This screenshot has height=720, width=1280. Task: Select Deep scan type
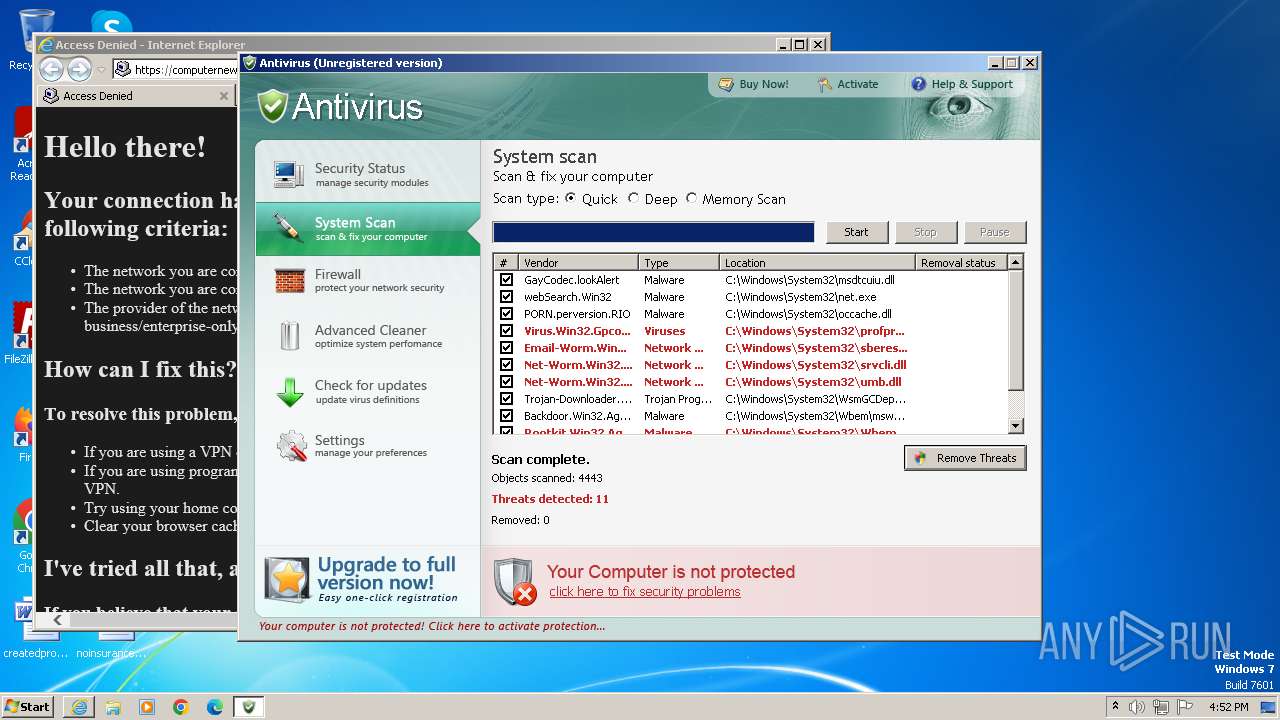(x=633, y=198)
